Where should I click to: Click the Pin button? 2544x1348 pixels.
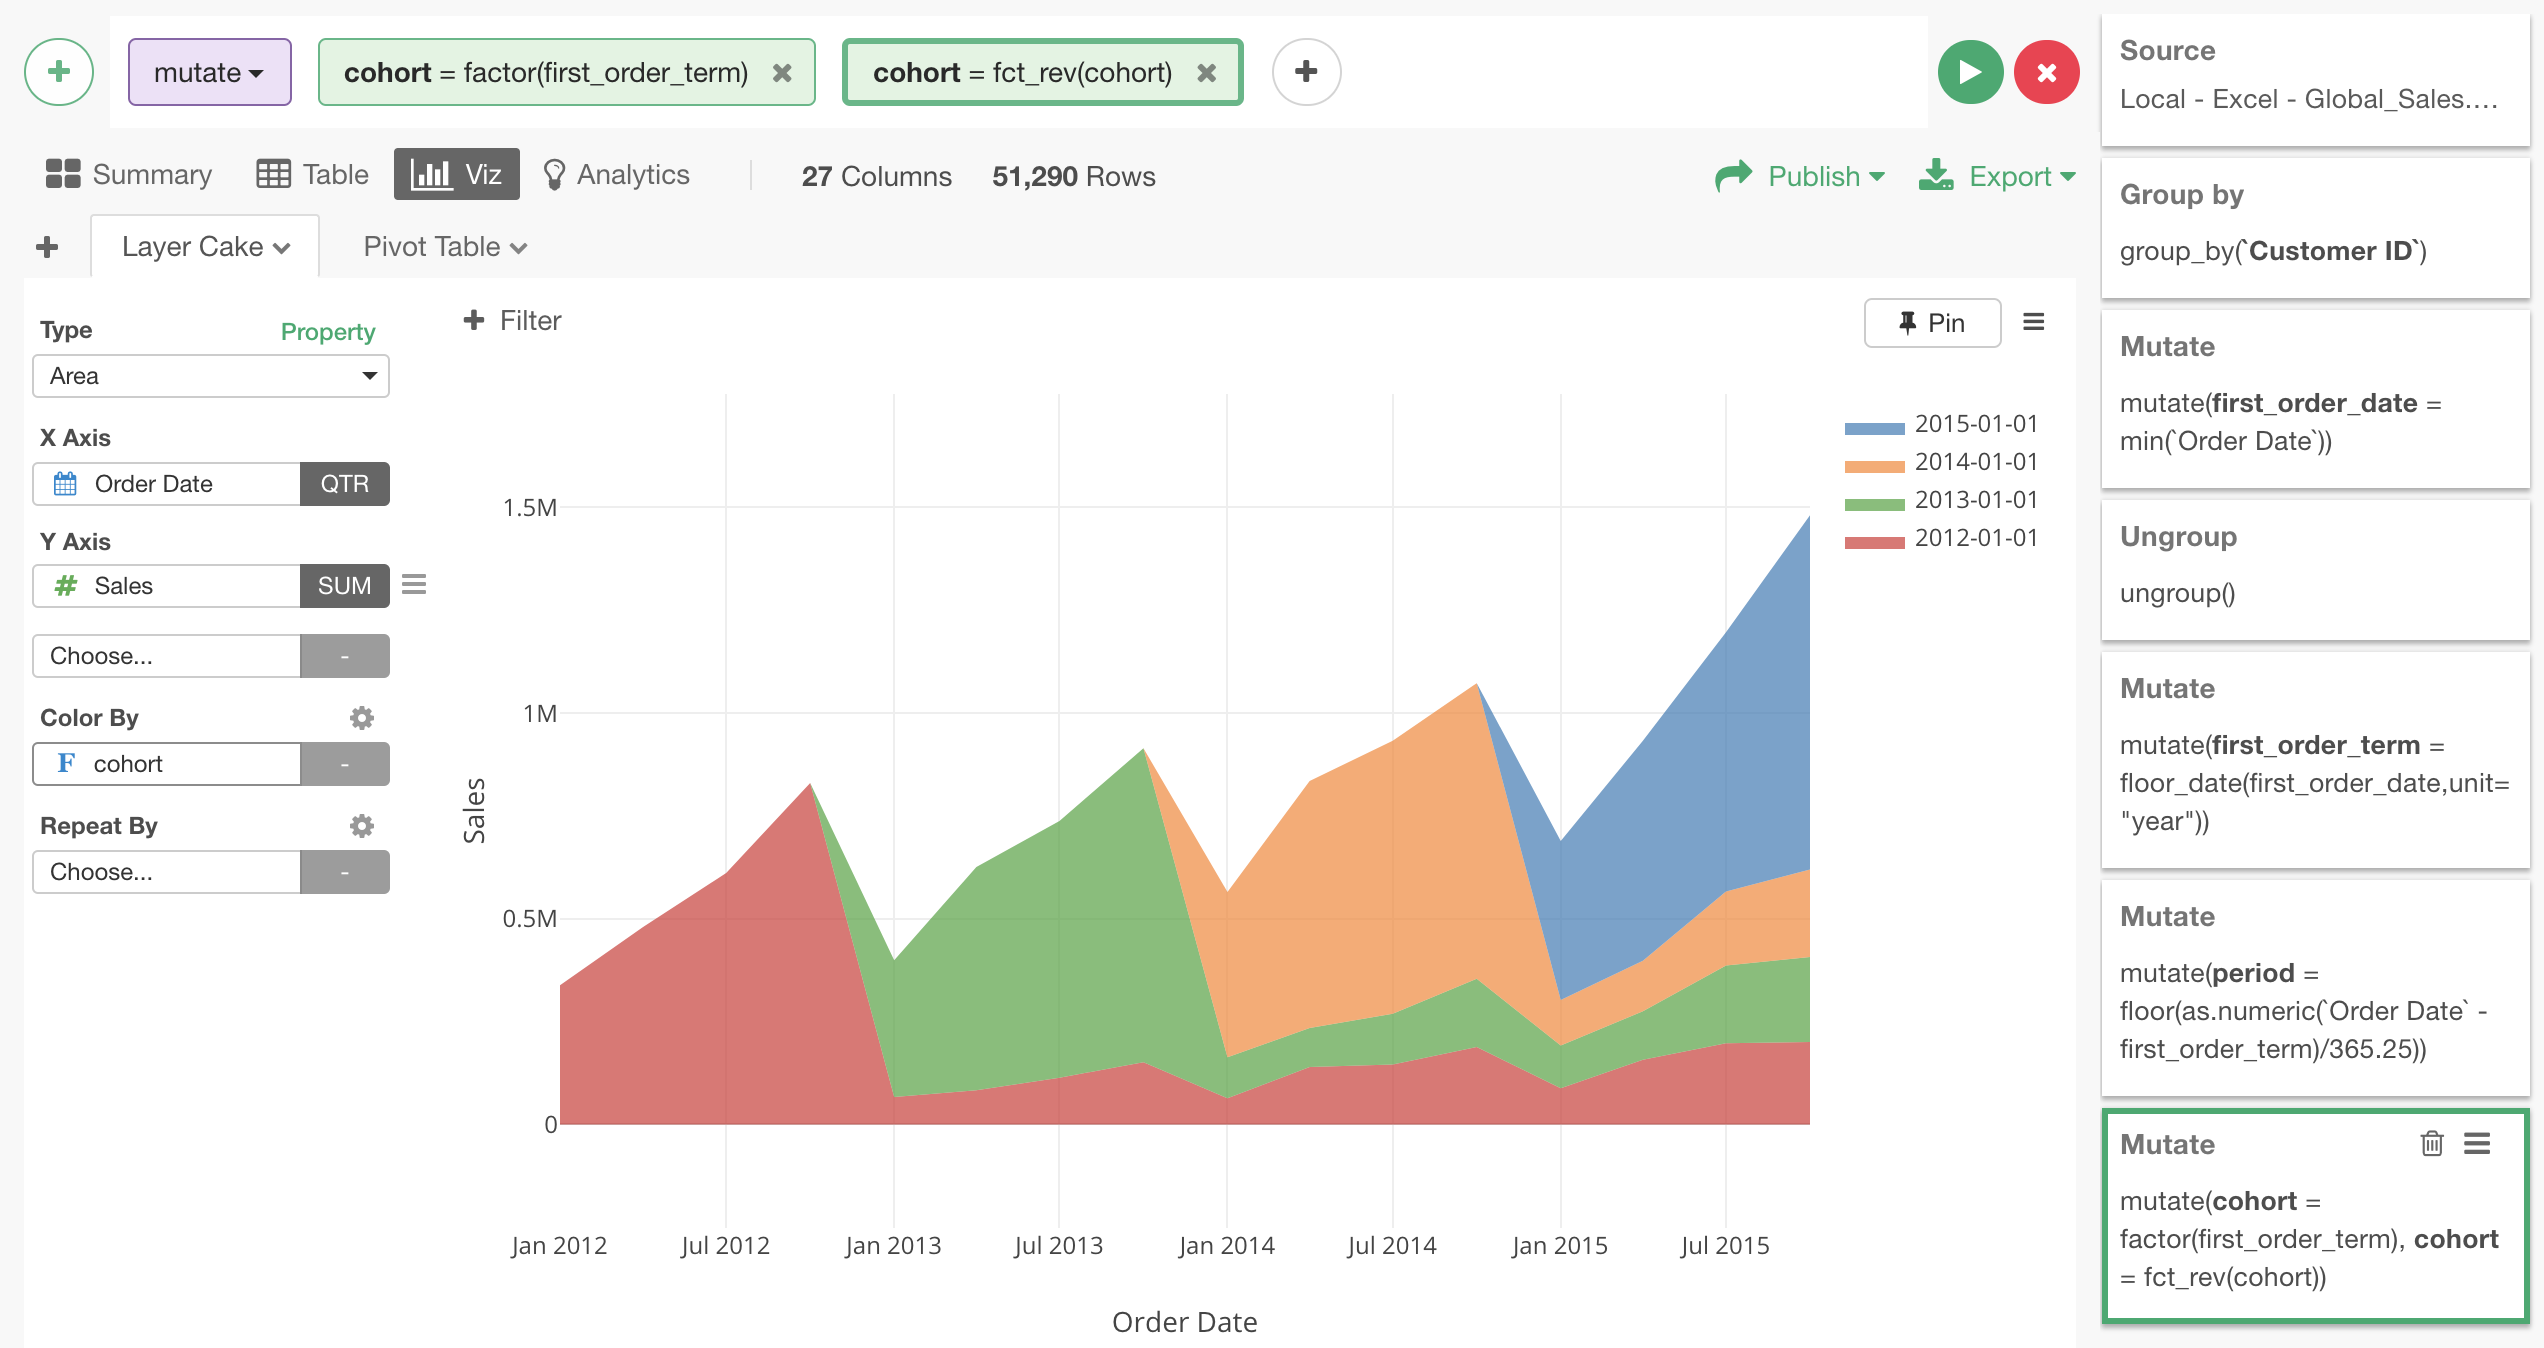[x=1931, y=322]
